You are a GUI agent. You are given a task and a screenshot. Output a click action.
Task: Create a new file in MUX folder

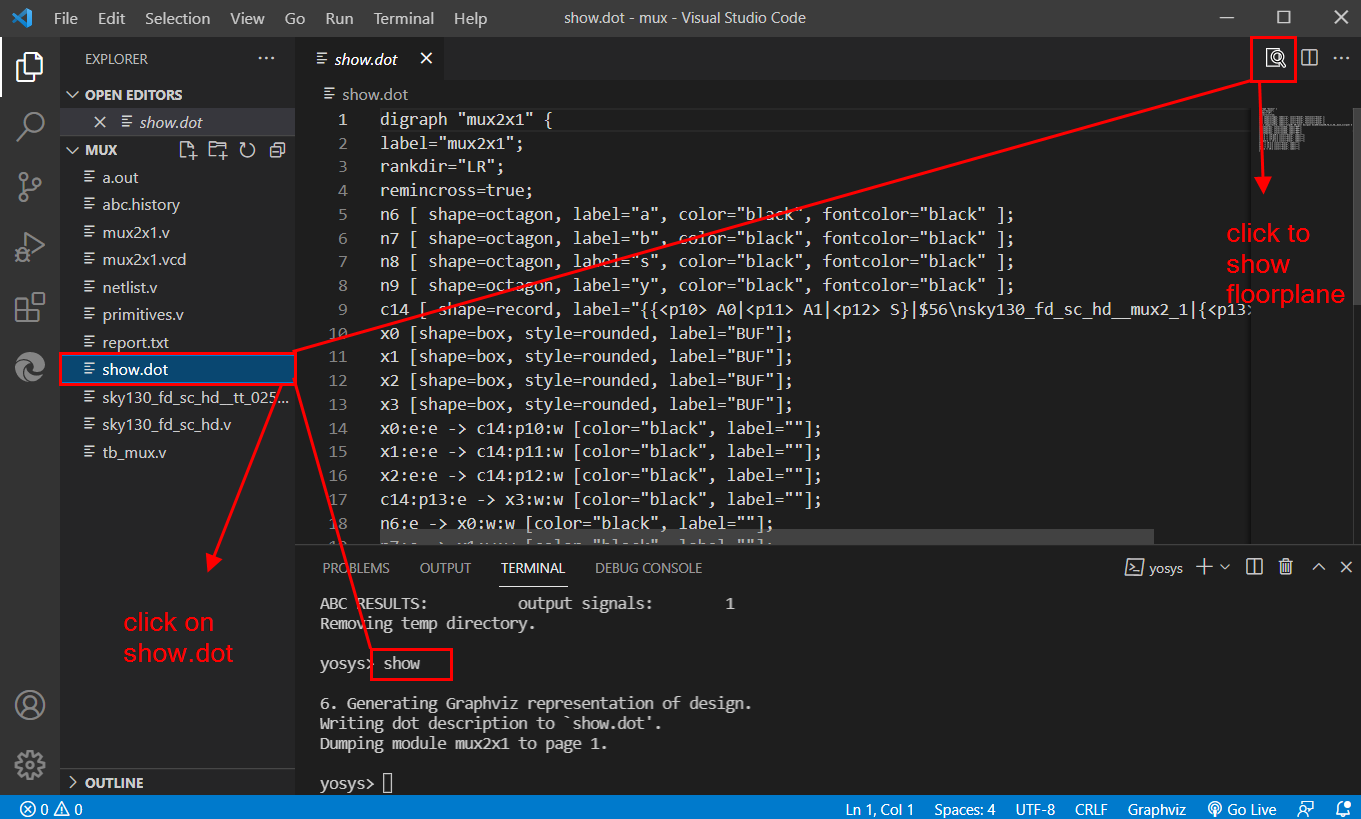click(187, 150)
